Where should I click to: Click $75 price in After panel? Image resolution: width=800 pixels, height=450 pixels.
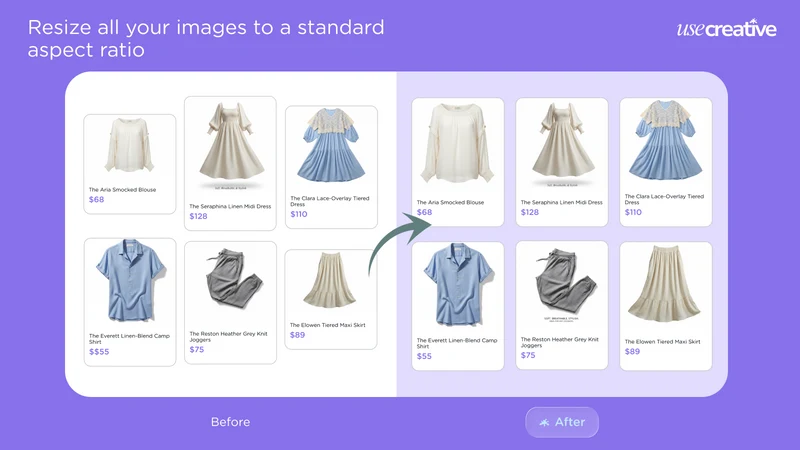click(528, 355)
